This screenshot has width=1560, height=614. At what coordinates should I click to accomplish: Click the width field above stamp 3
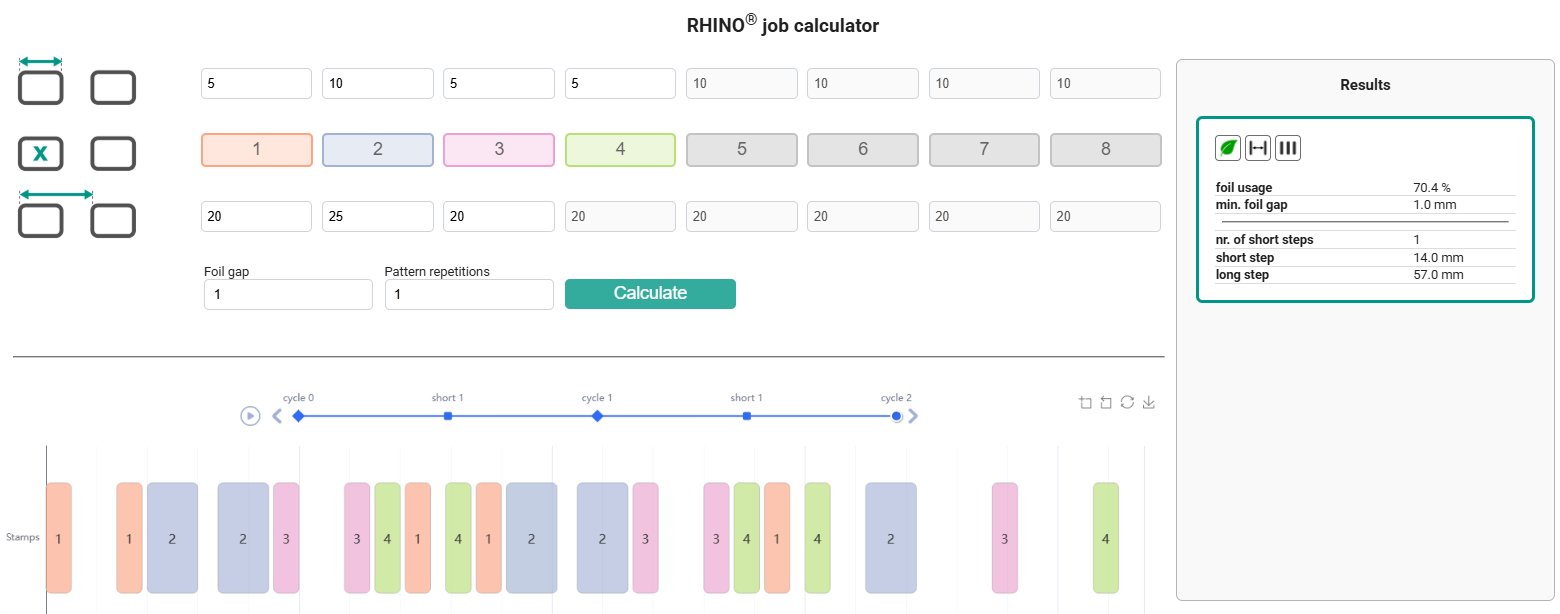[x=499, y=84]
